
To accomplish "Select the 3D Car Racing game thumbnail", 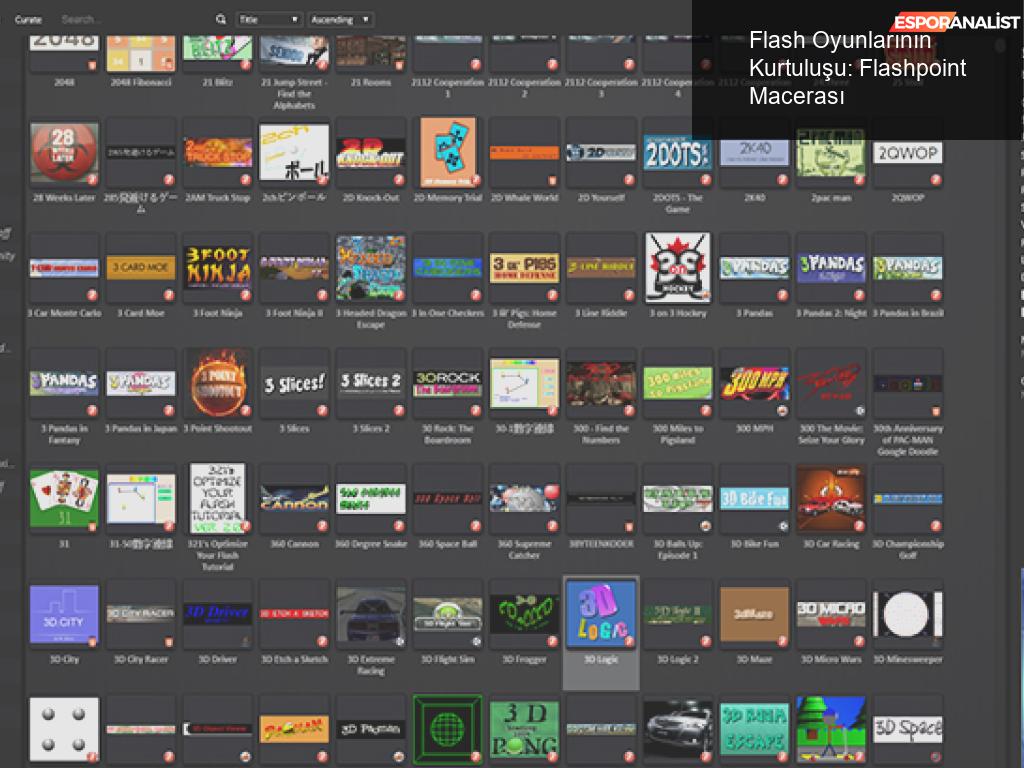I will [831, 499].
